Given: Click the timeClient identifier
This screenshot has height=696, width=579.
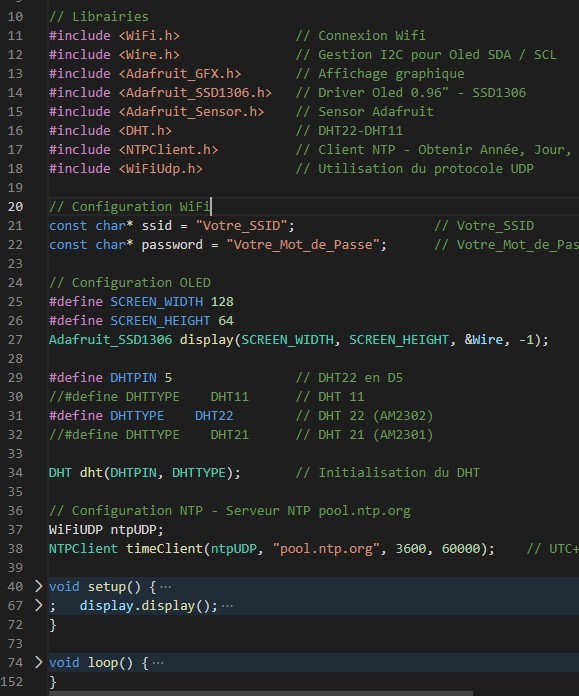Looking at the screenshot, I should coord(164,549).
